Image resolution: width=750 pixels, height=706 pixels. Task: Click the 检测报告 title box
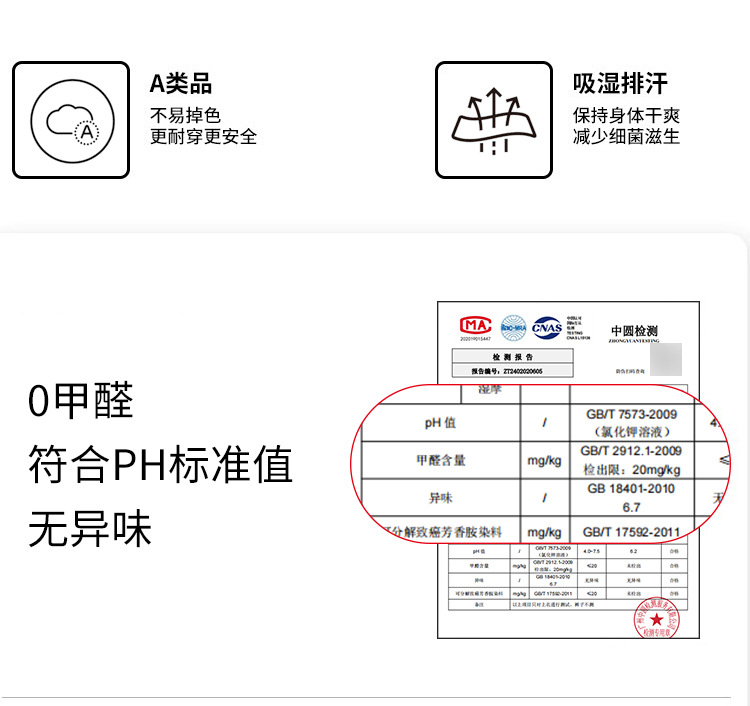coord(512,357)
